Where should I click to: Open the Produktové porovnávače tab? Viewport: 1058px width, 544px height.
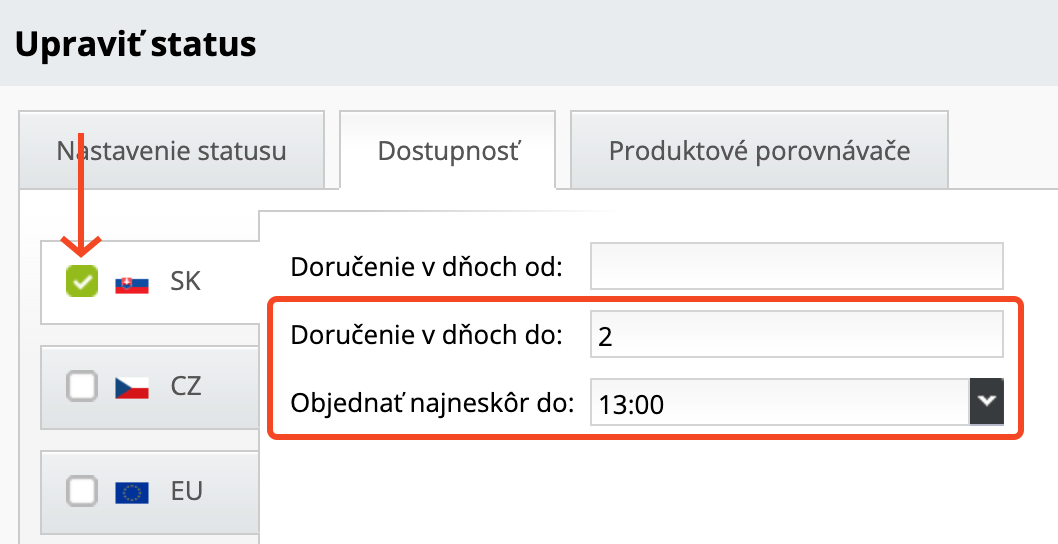coord(759,150)
